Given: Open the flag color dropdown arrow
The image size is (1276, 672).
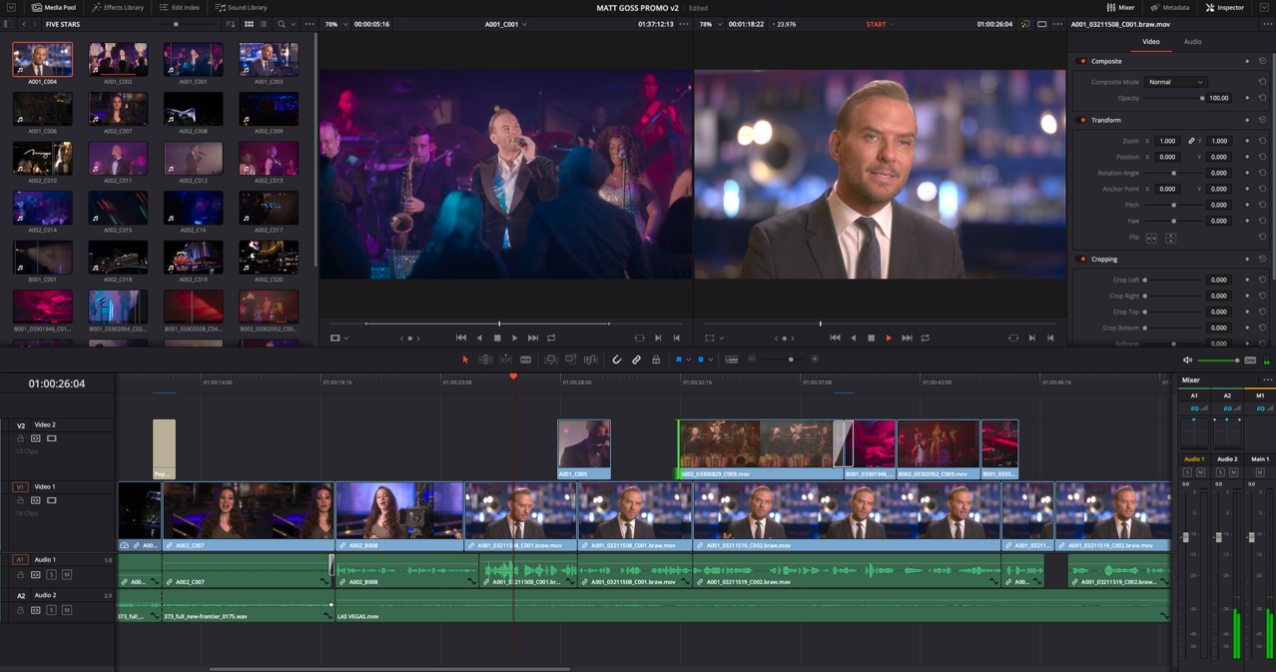Looking at the screenshot, I should click(688, 359).
